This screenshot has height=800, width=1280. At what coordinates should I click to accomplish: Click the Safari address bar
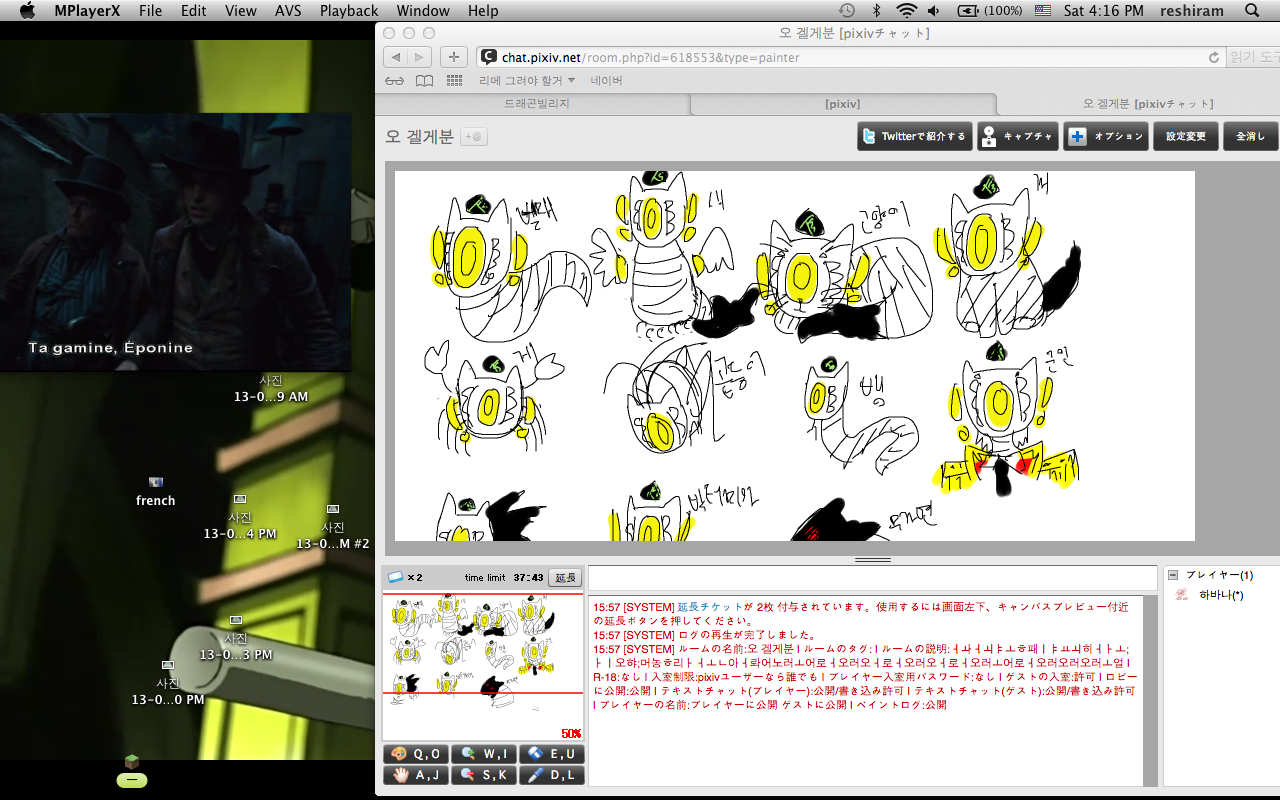click(x=850, y=57)
